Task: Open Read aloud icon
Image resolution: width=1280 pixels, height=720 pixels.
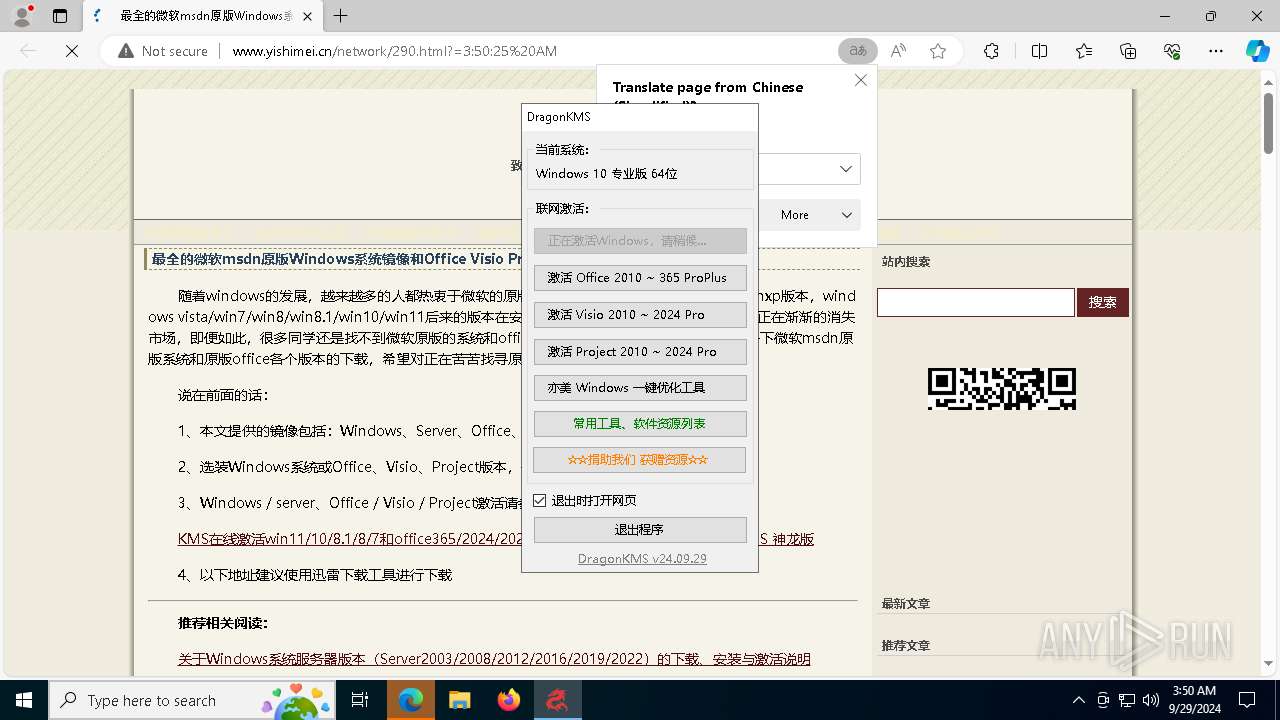Action: (x=898, y=51)
